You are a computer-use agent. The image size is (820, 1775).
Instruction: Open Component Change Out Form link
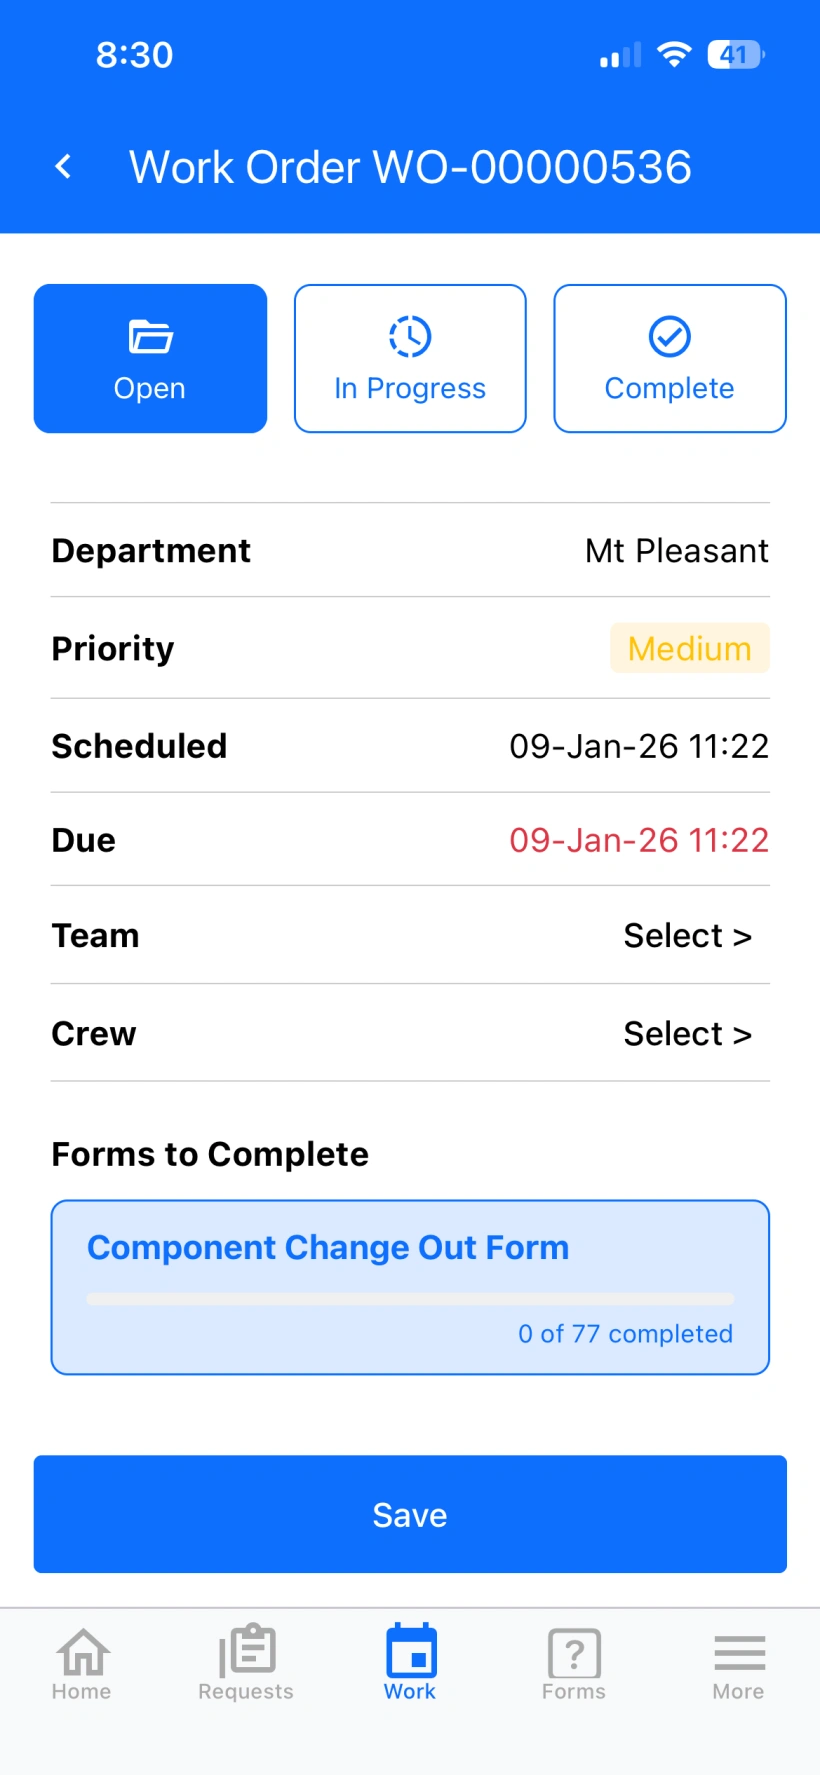328,1248
